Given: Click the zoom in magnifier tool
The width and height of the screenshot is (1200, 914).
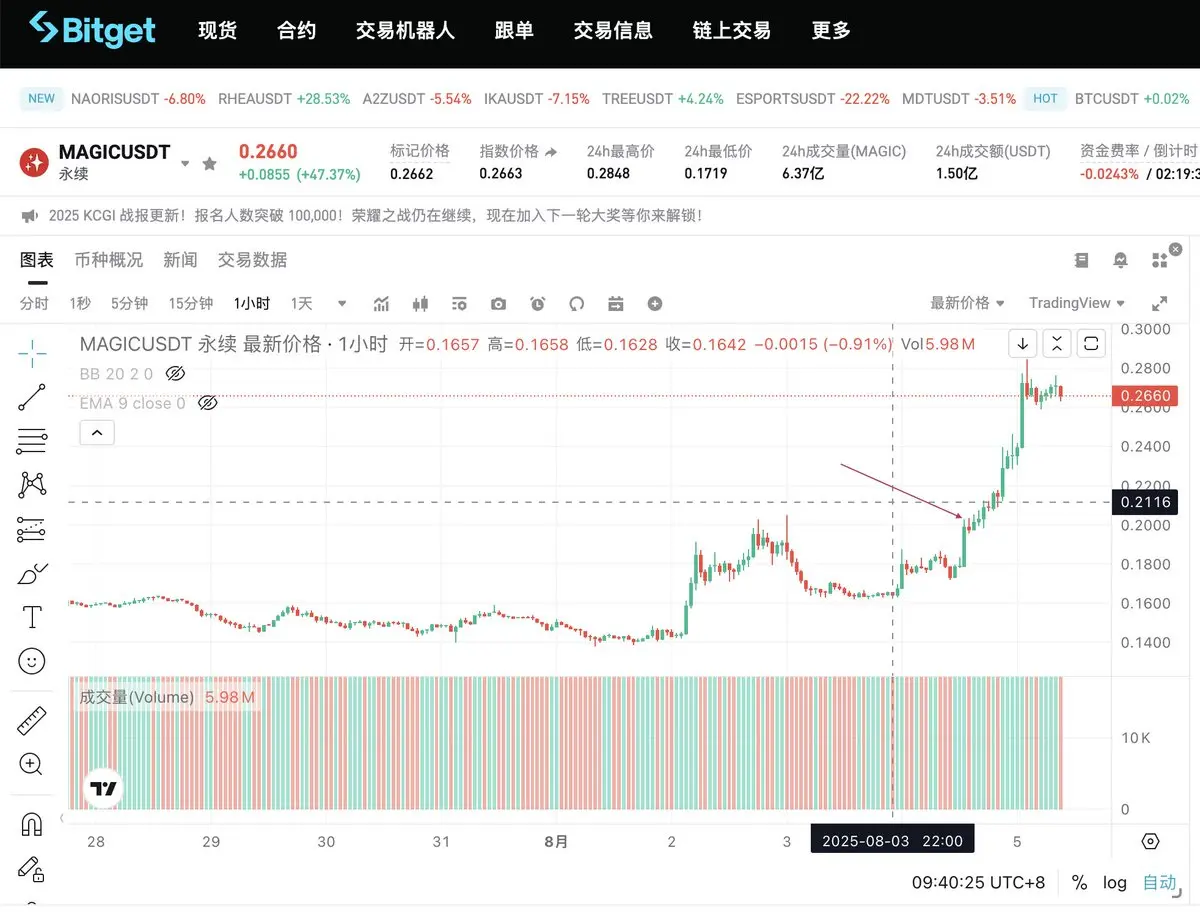Looking at the screenshot, I should click(x=32, y=764).
